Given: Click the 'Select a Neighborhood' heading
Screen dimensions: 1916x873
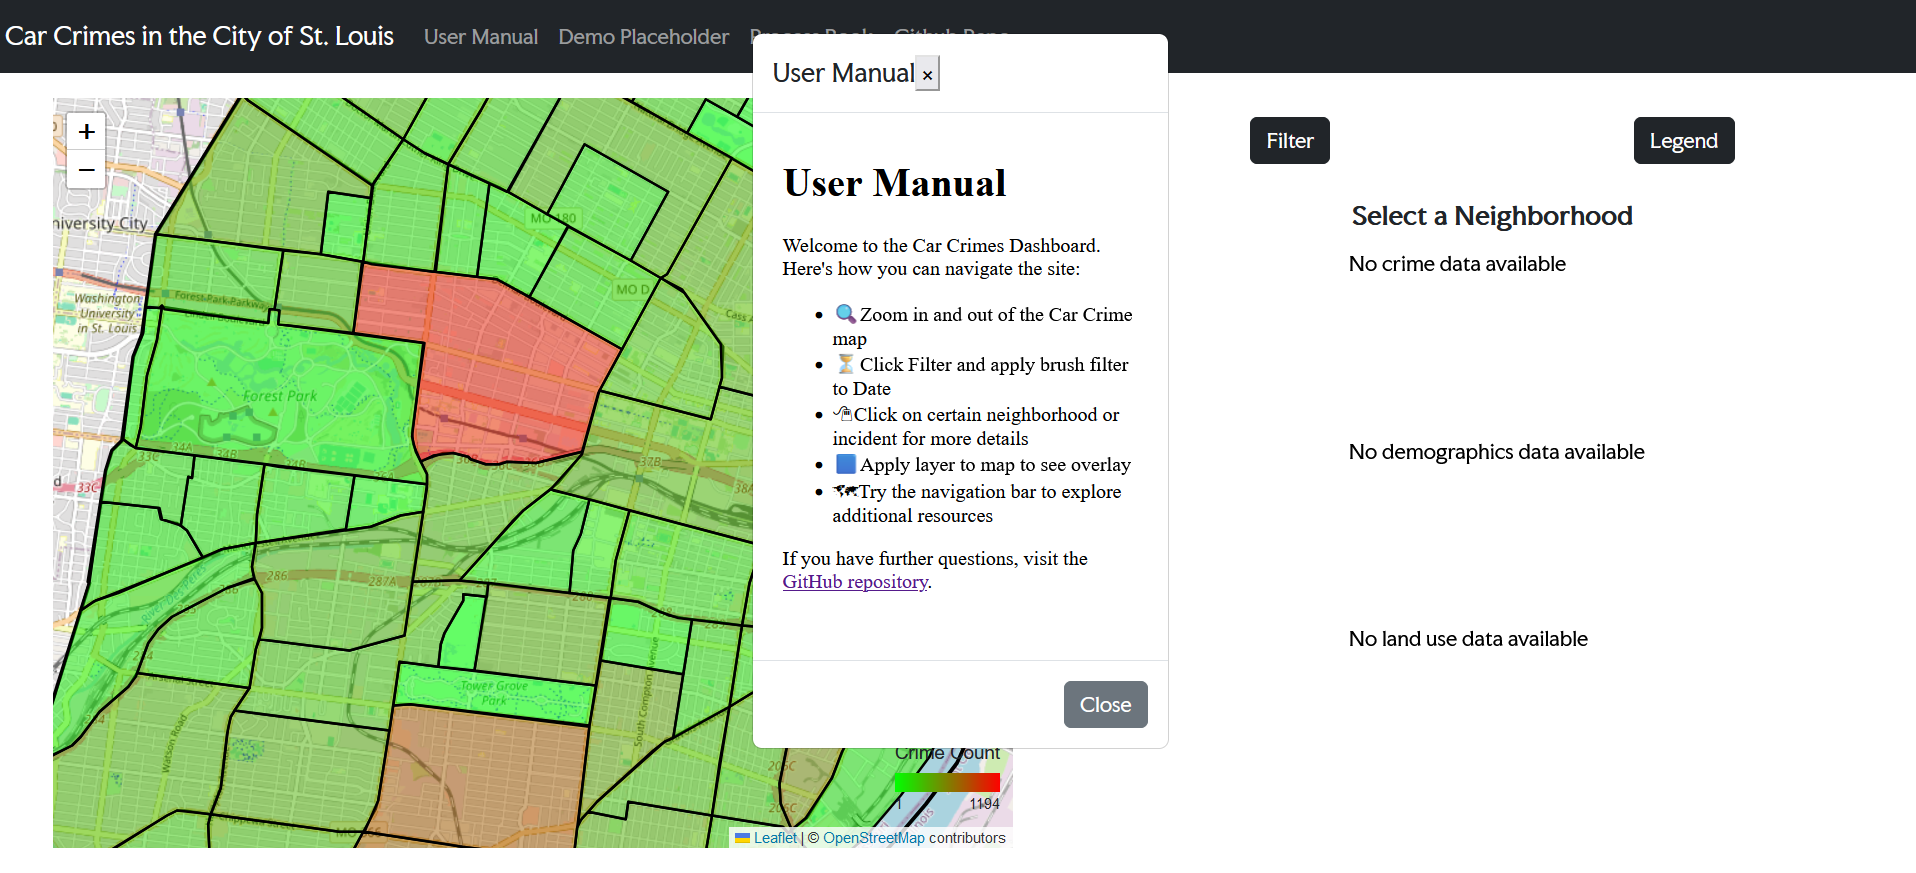Looking at the screenshot, I should [1492, 216].
